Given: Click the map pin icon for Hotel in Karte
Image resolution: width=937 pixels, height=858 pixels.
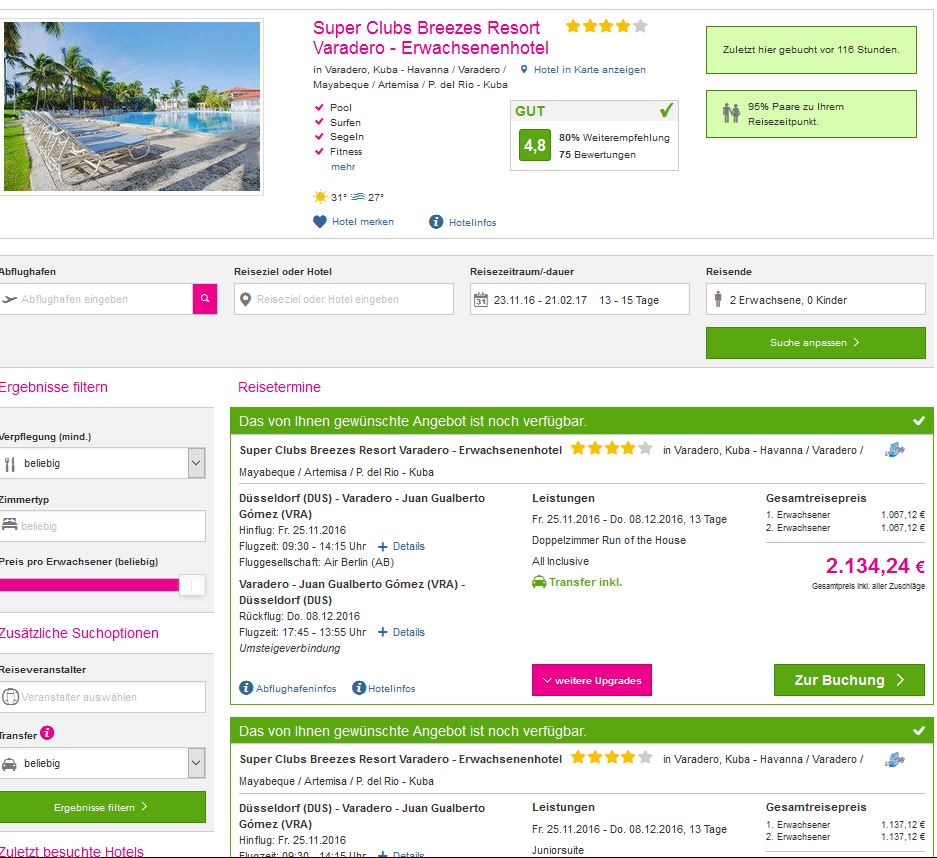Looking at the screenshot, I should coord(524,69).
